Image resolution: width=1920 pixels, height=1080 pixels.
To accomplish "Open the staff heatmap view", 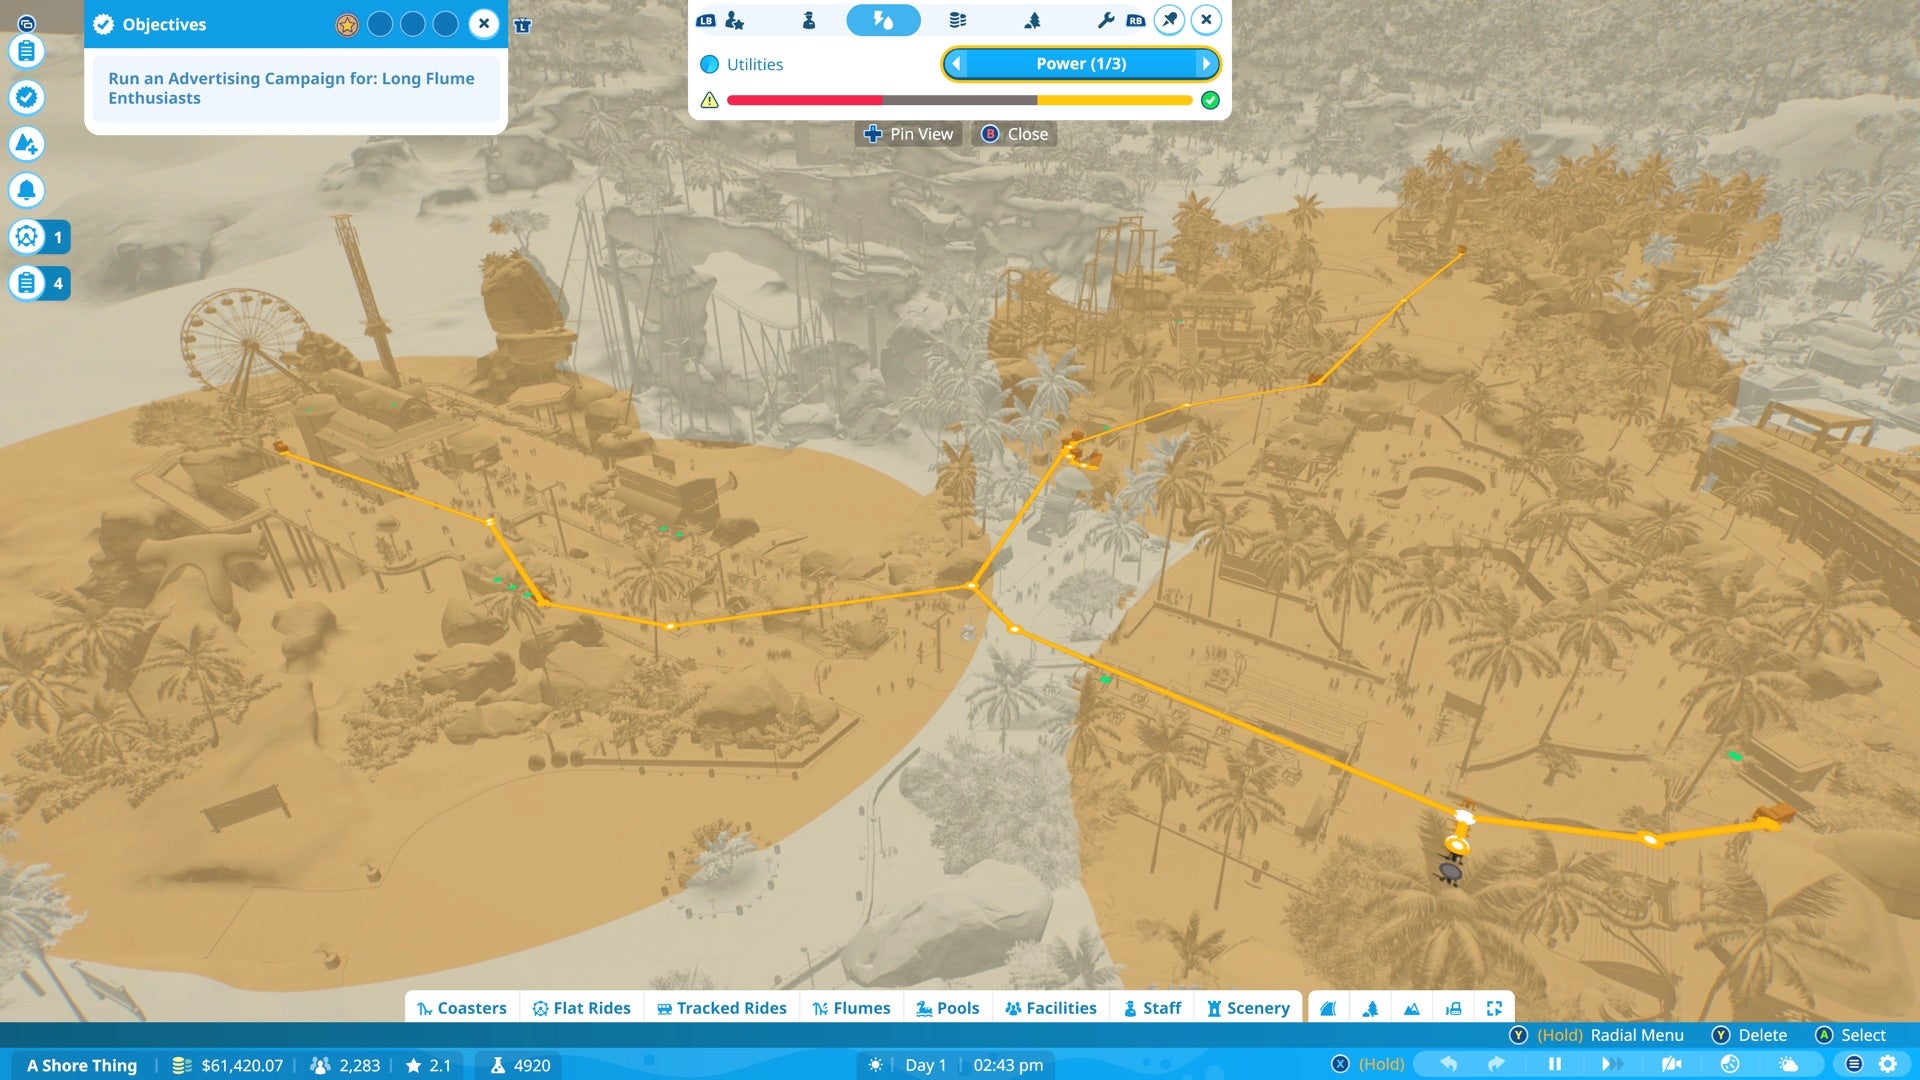I will (809, 19).
